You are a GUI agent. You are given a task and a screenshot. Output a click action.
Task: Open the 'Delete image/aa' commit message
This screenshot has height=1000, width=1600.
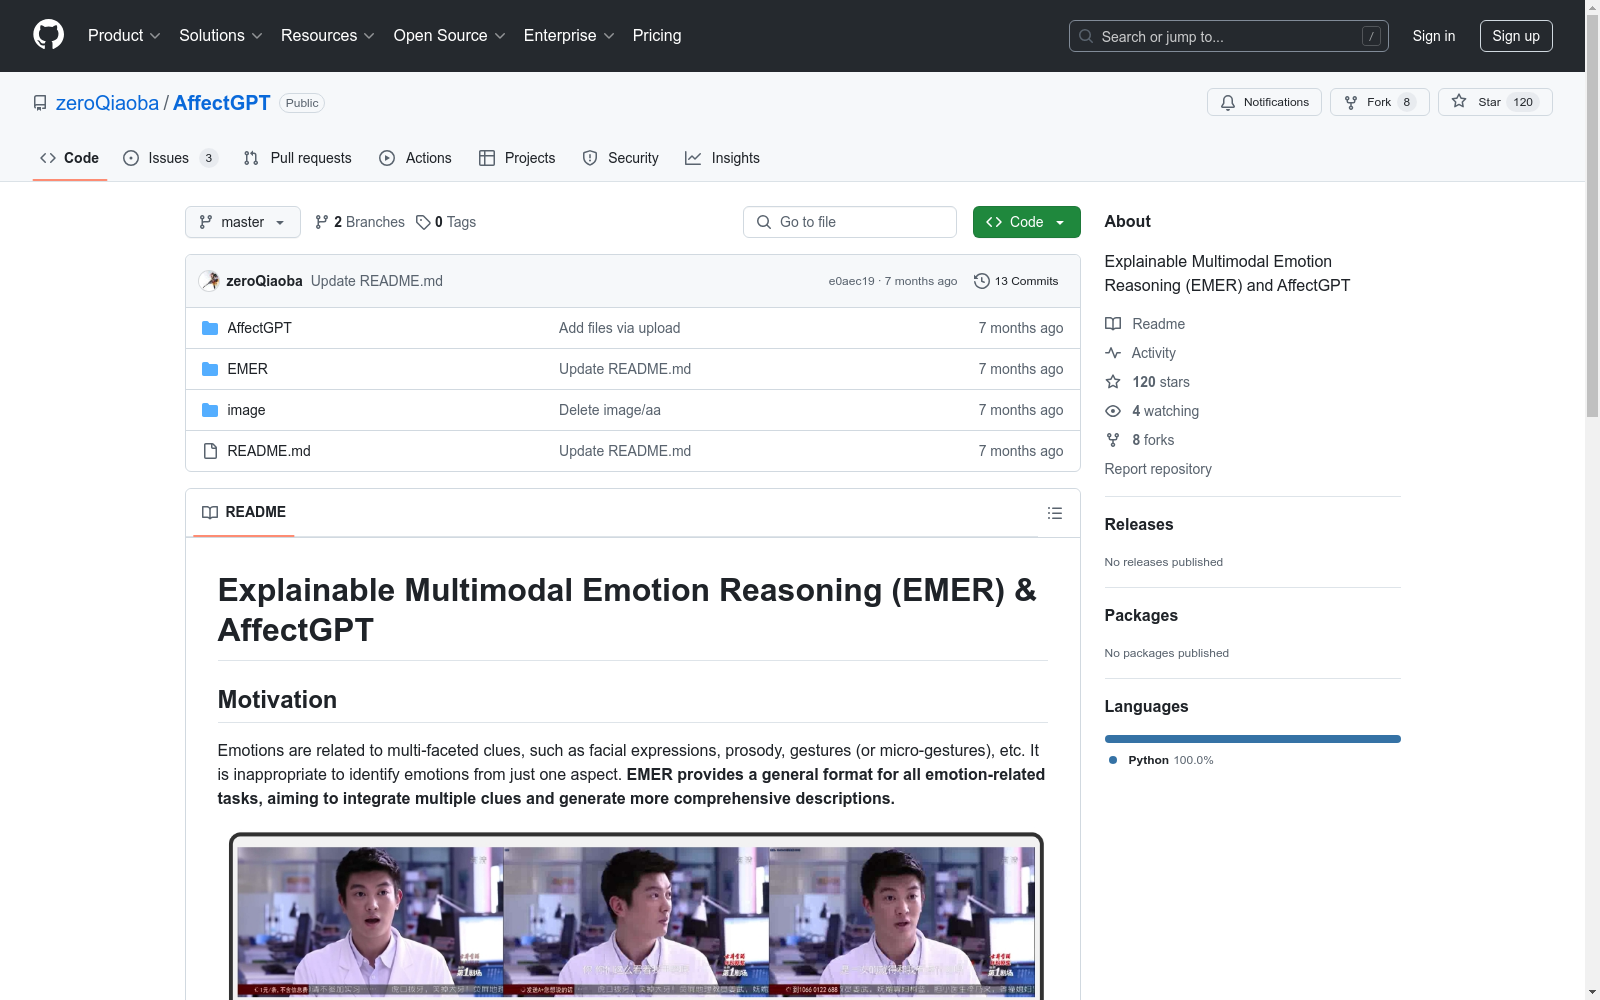[x=610, y=410]
